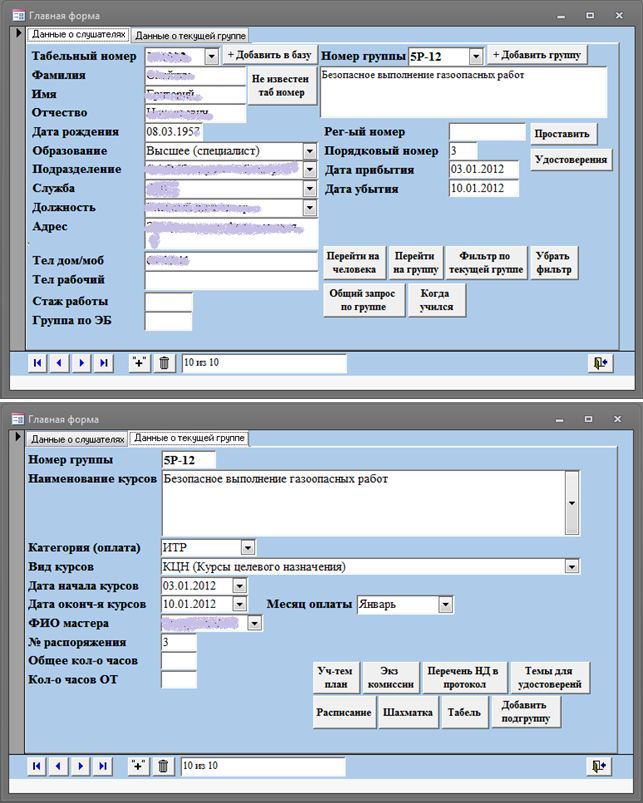
Task: Click form icon in top window title bar
Action: (x=18, y=15)
